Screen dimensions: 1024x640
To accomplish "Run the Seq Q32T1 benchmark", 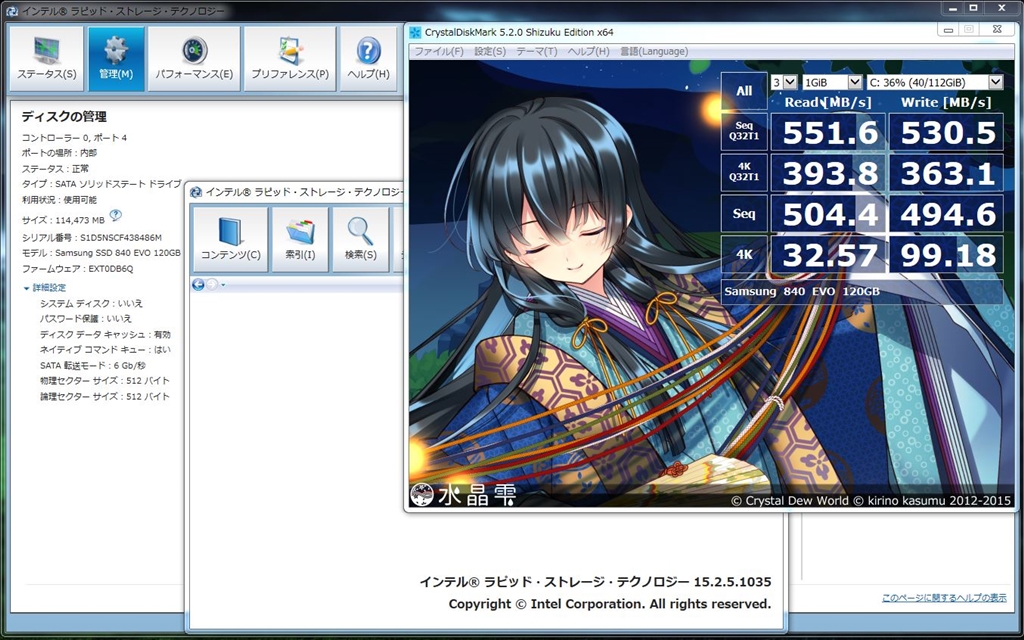I will (744, 132).
